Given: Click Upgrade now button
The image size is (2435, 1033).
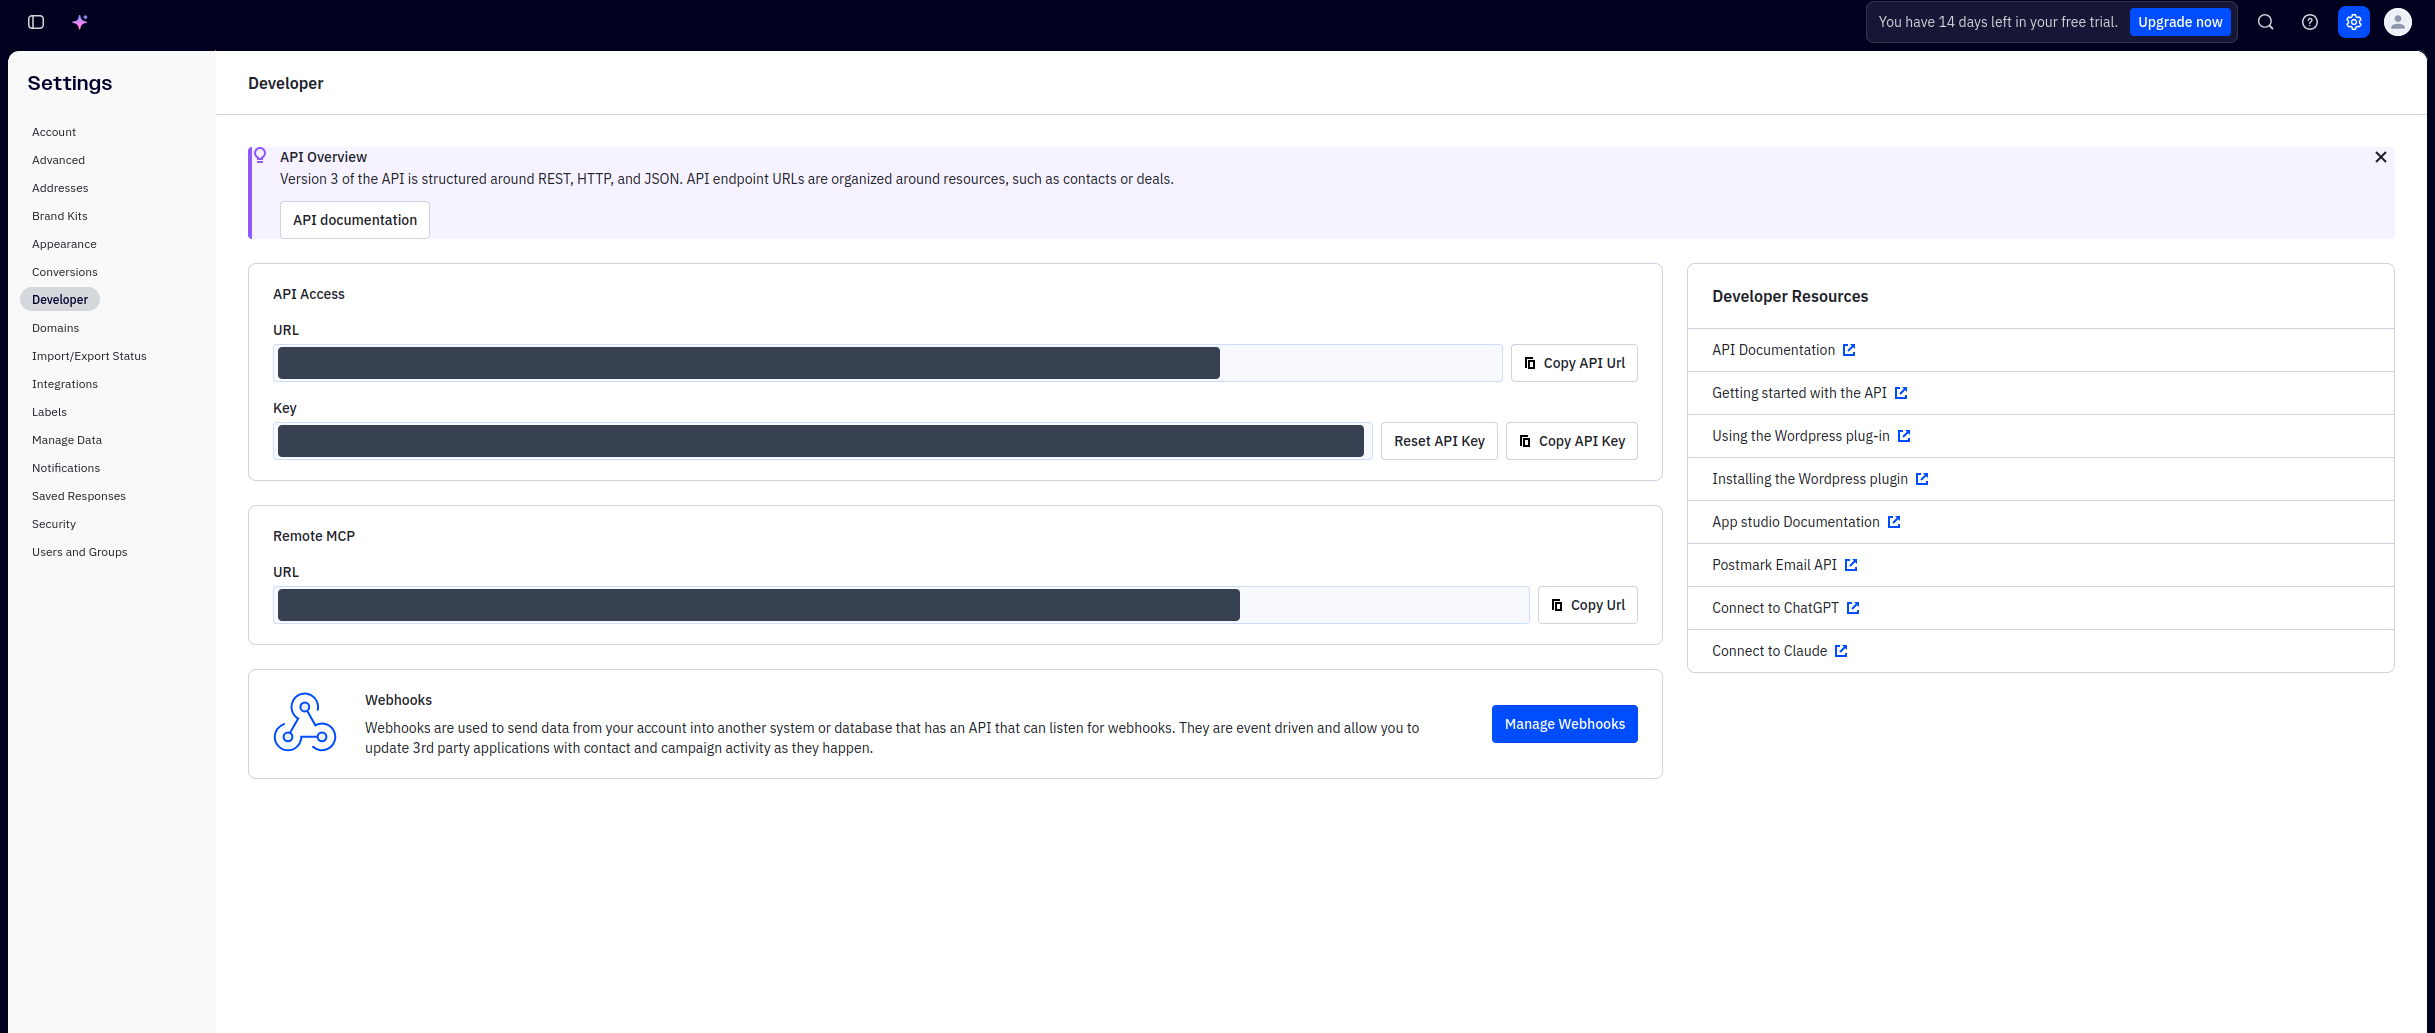Looking at the screenshot, I should (x=2180, y=22).
